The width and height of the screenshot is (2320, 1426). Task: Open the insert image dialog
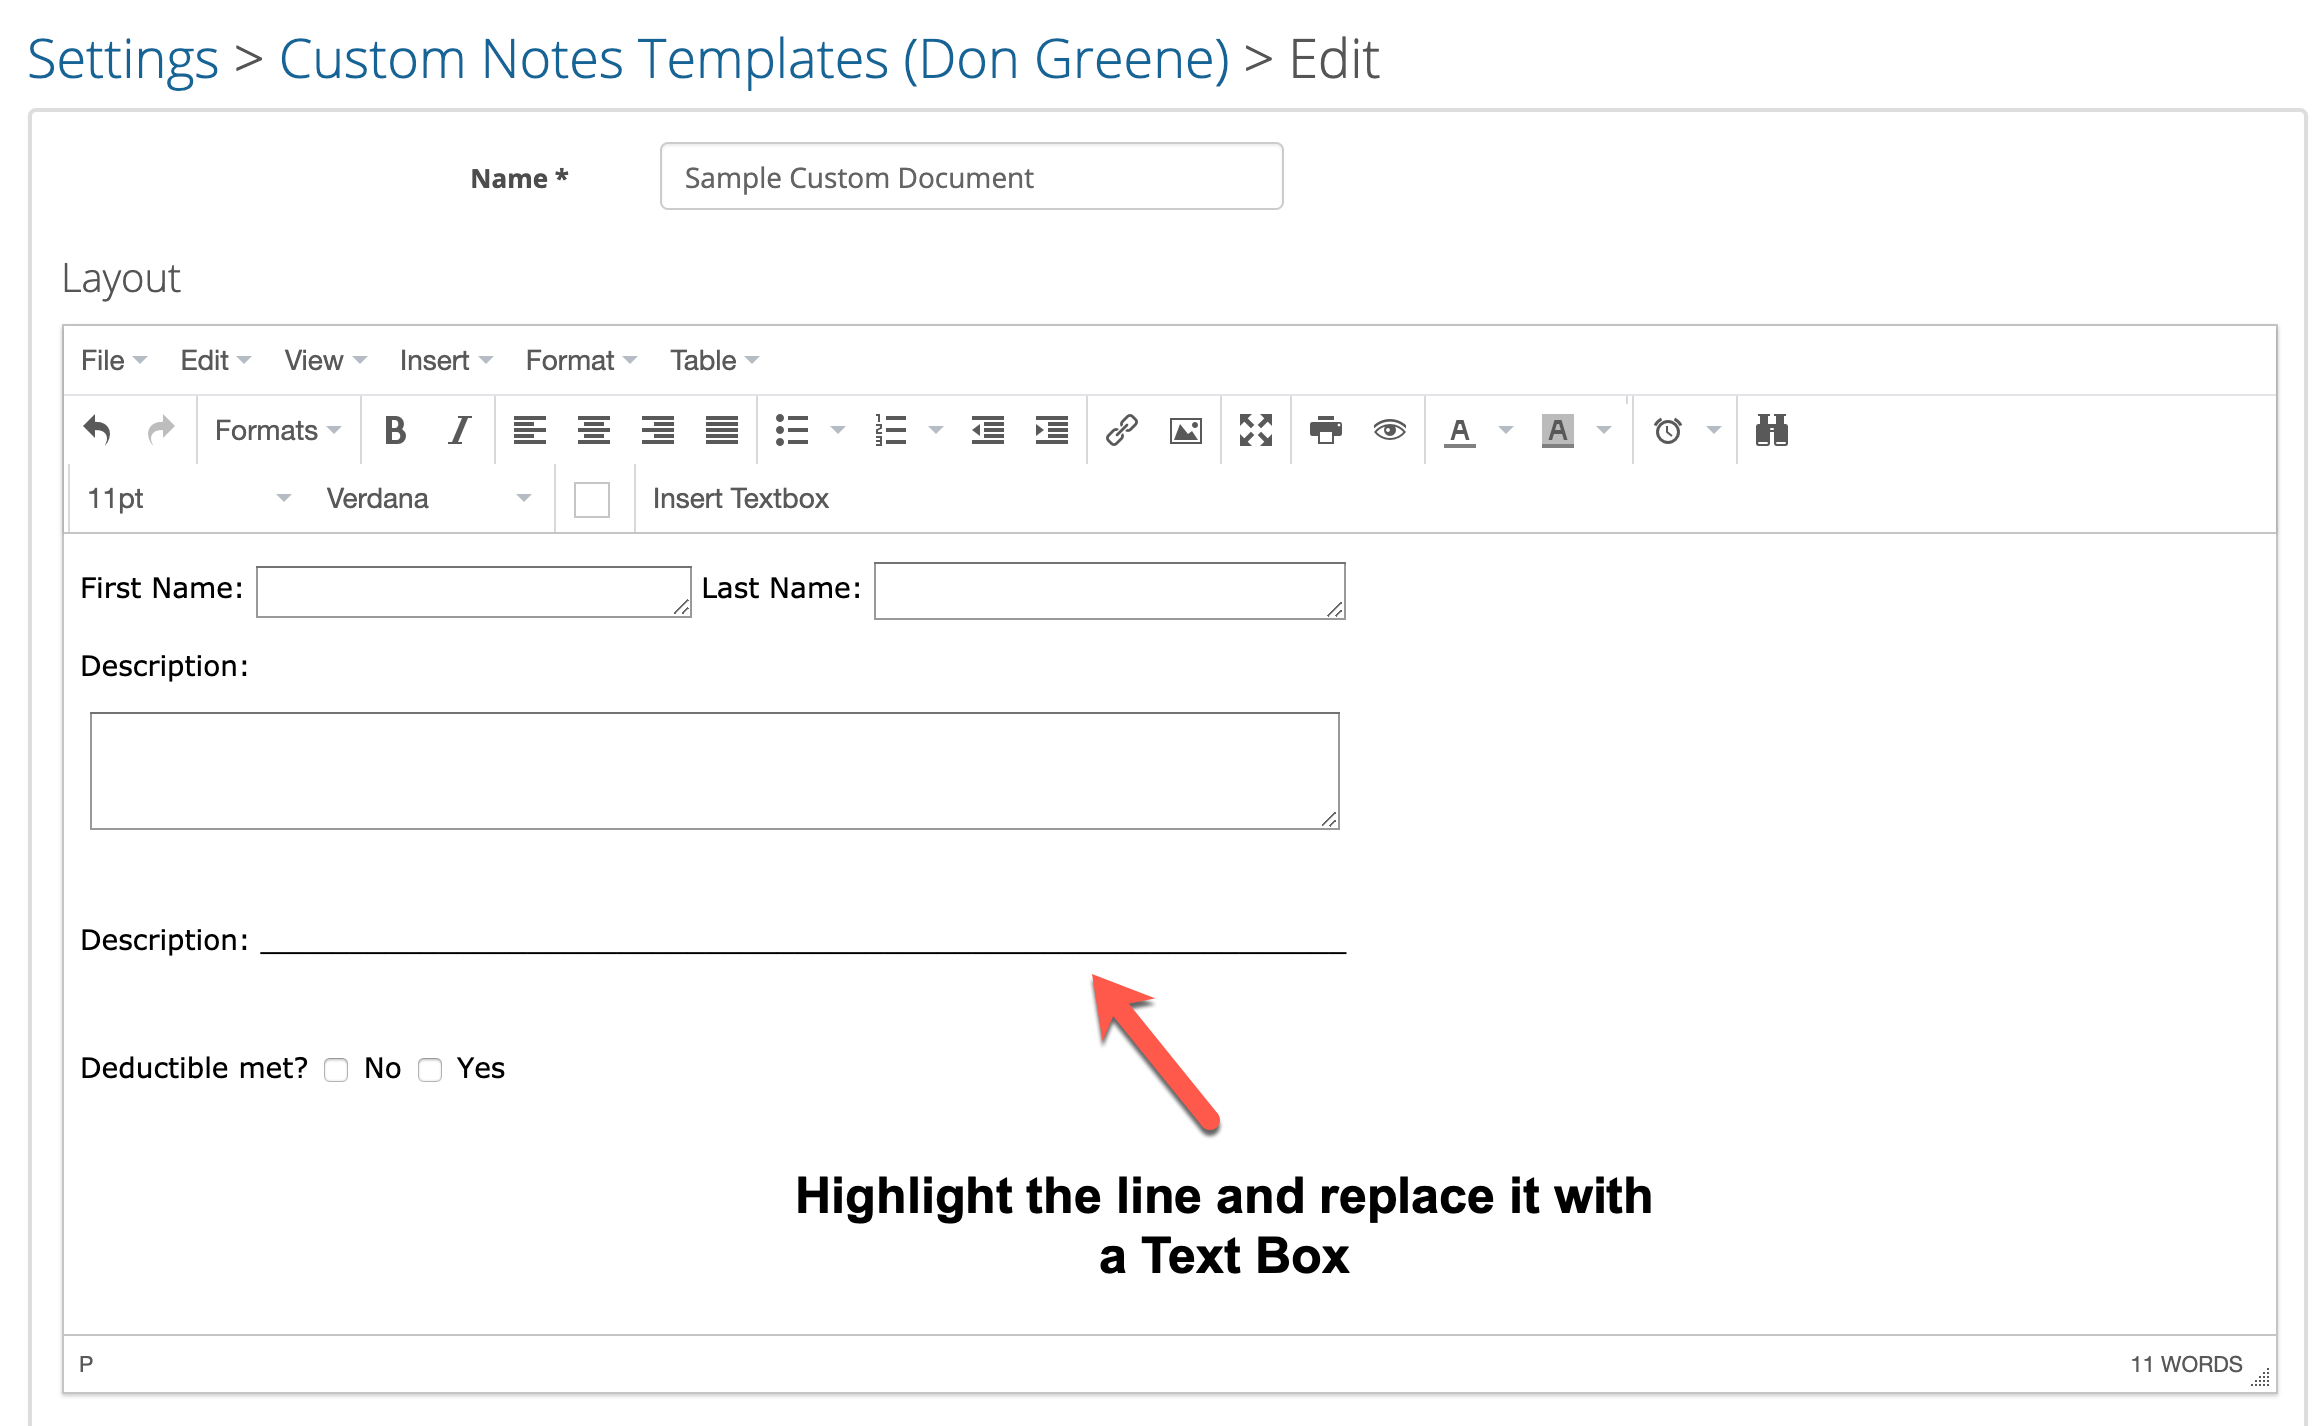point(1185,430)
